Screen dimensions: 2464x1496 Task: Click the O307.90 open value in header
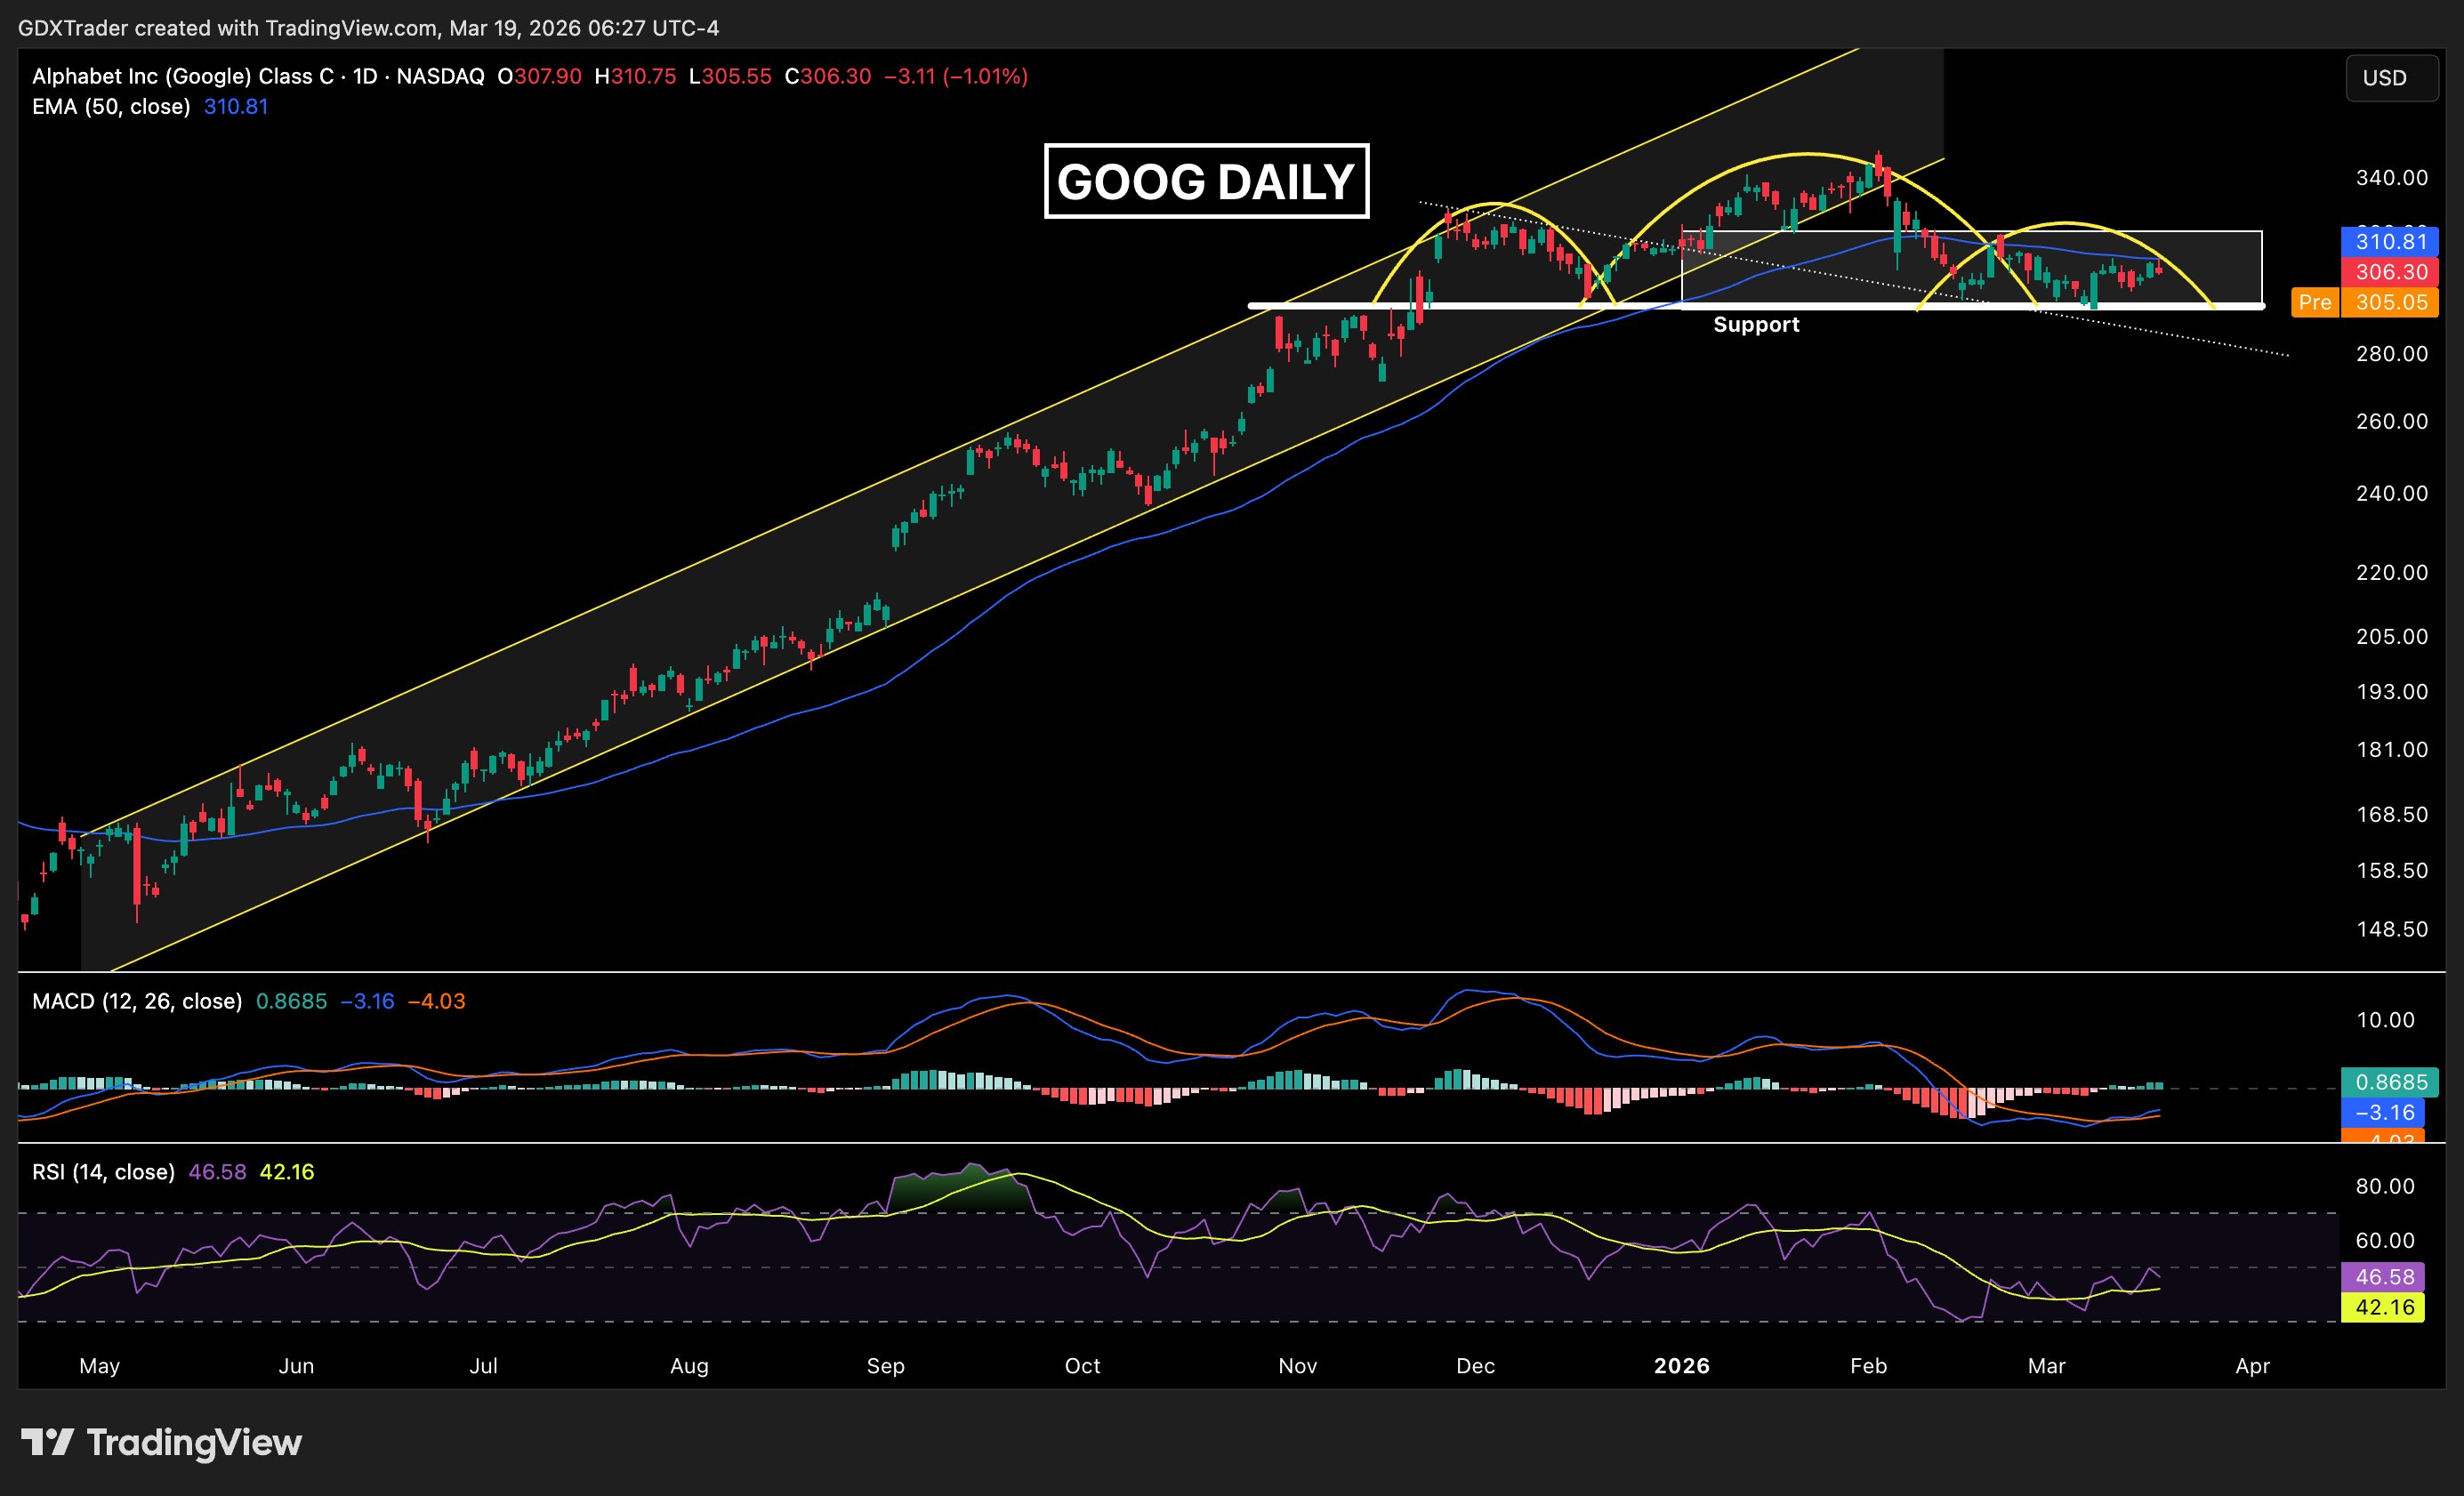point(539,76)
